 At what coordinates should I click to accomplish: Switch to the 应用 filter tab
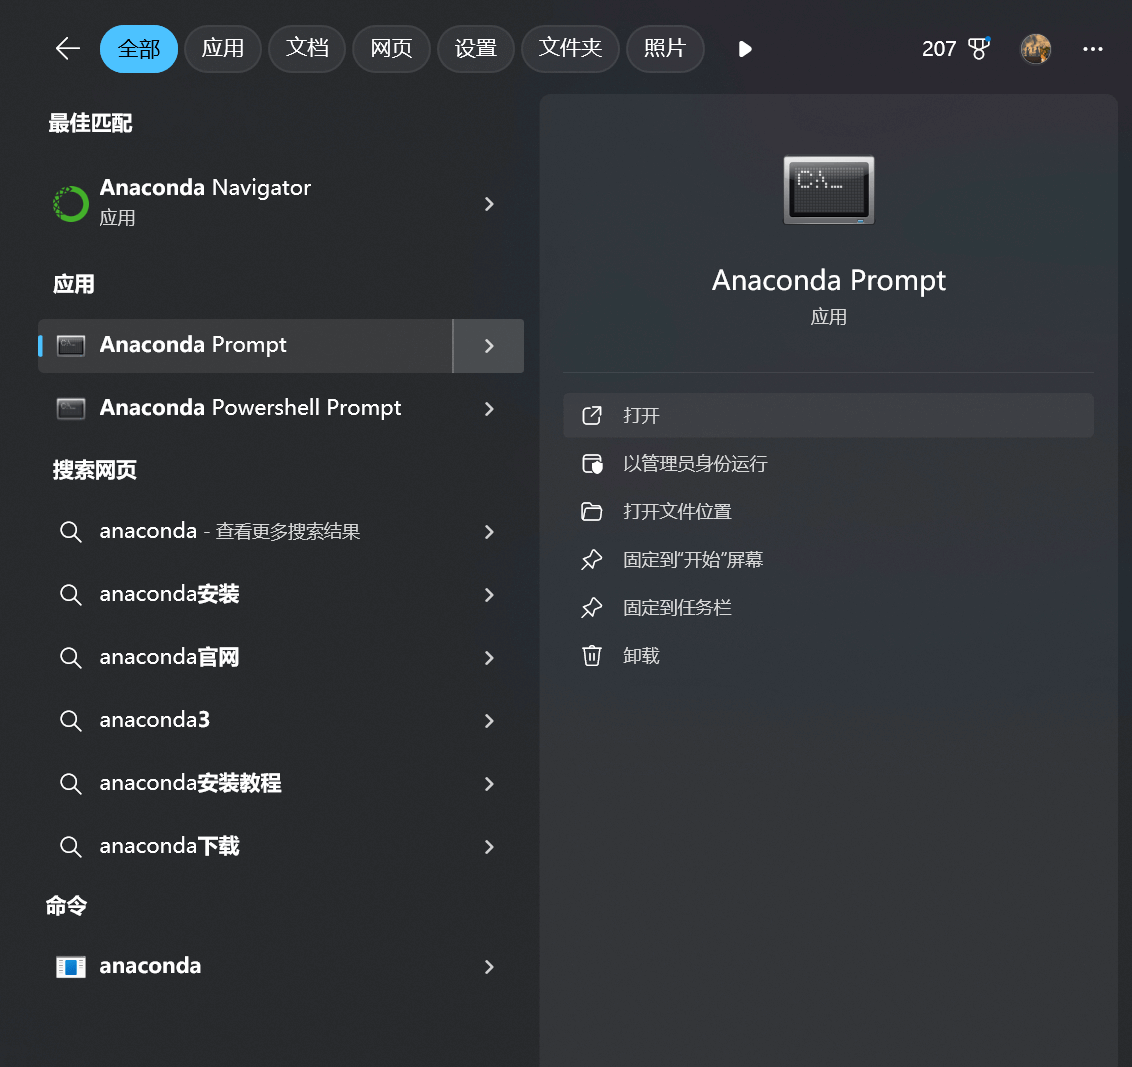tap(222, 48)
